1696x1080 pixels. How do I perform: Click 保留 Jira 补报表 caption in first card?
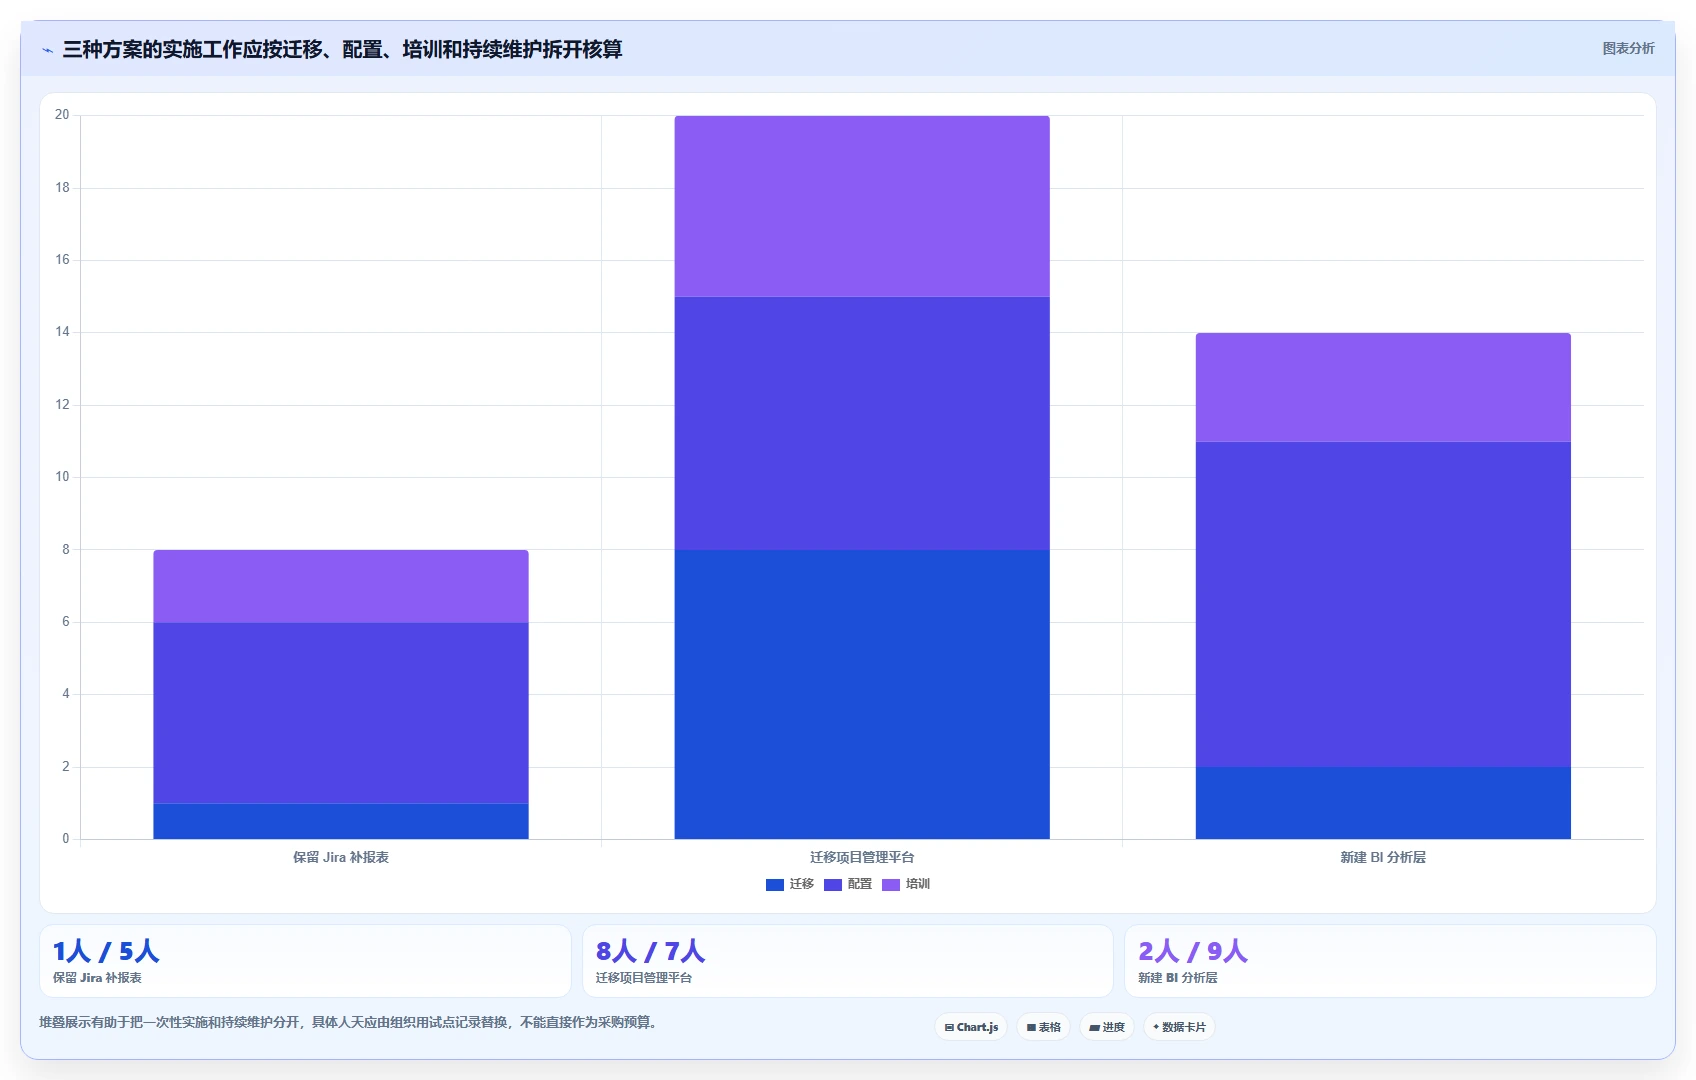[97, 978]
